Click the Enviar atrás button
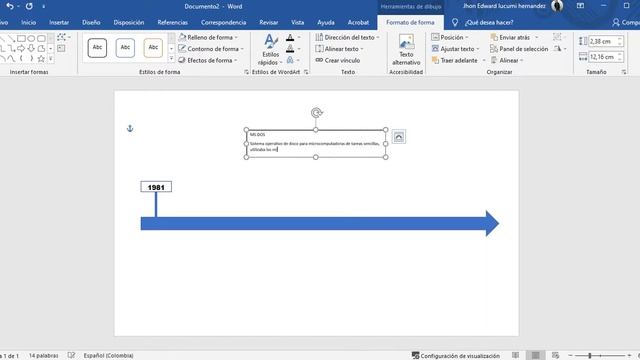 [x=510, y=37]
